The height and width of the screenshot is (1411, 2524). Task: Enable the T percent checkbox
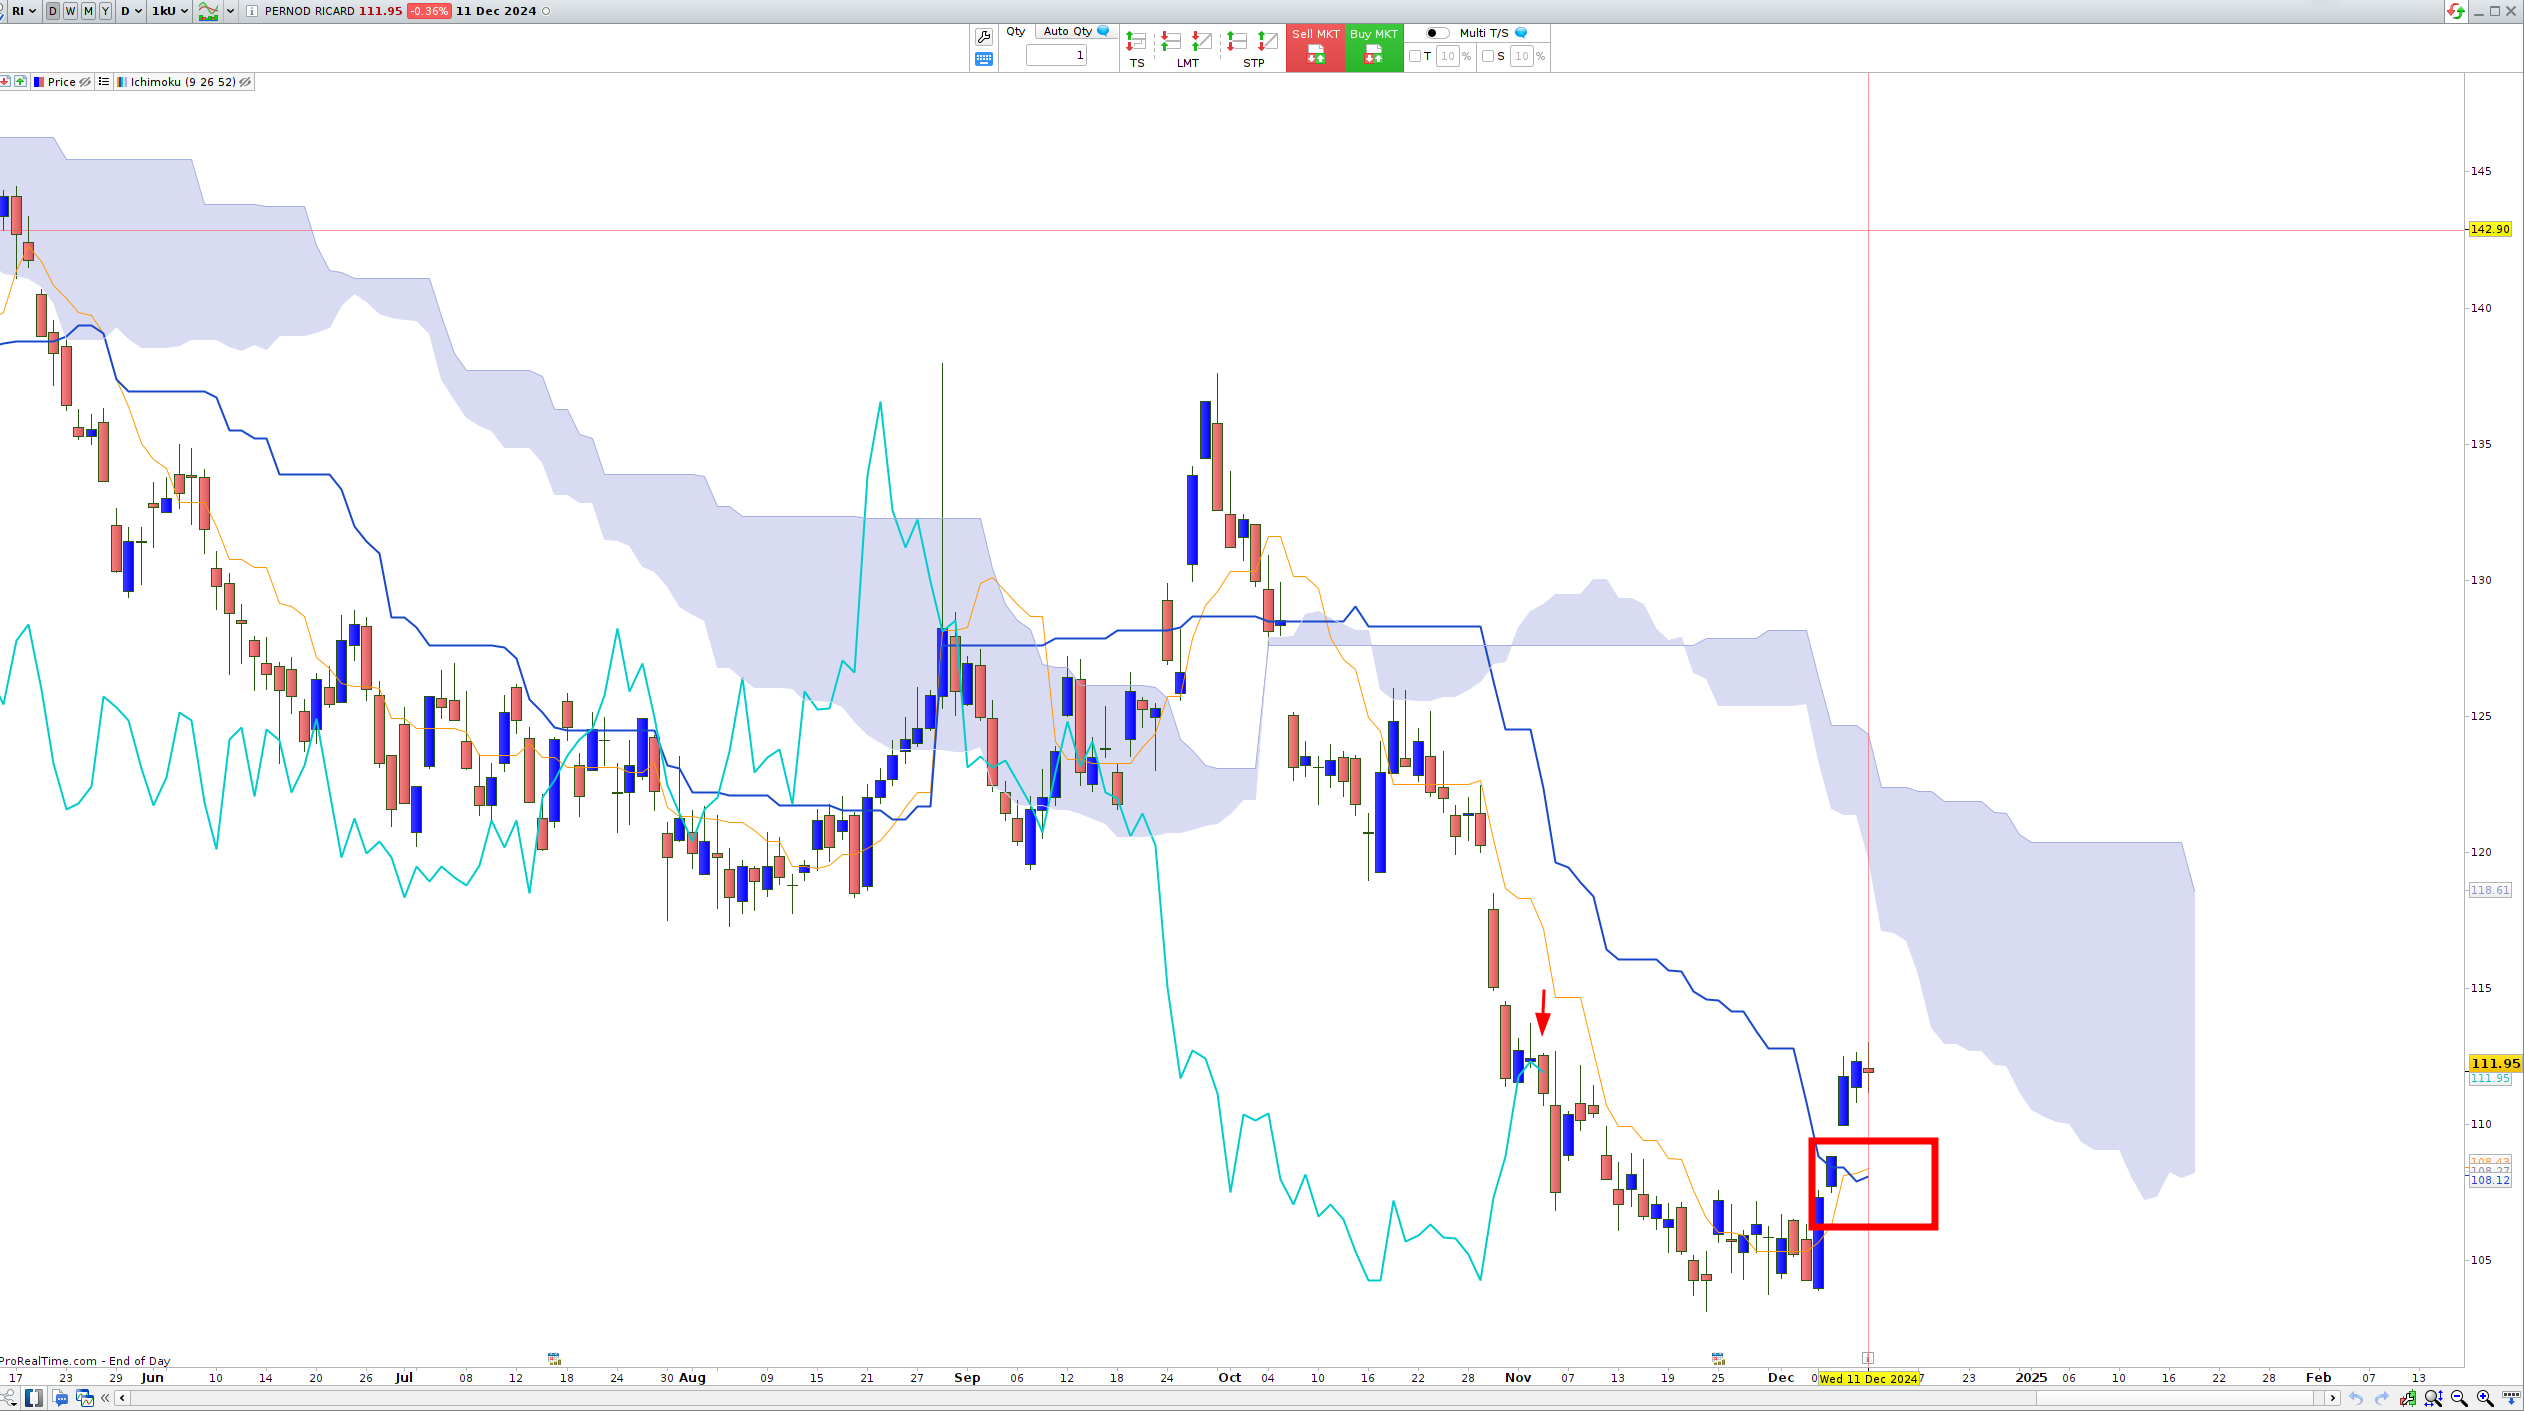[1415, 56]
